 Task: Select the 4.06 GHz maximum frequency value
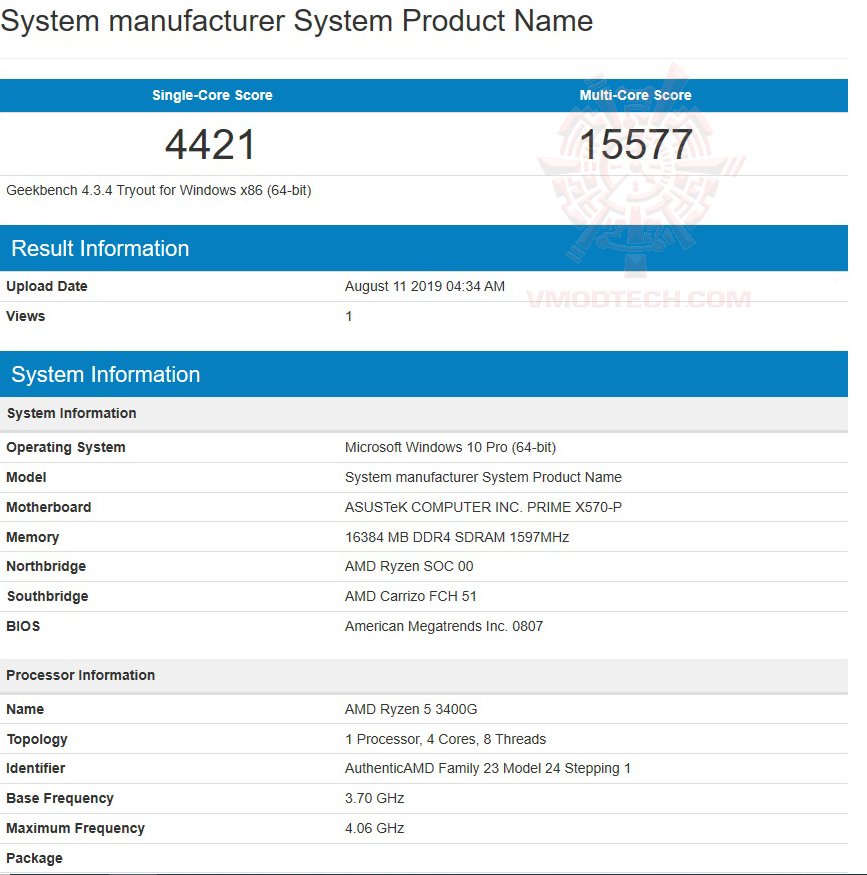(x=374, y=829)
